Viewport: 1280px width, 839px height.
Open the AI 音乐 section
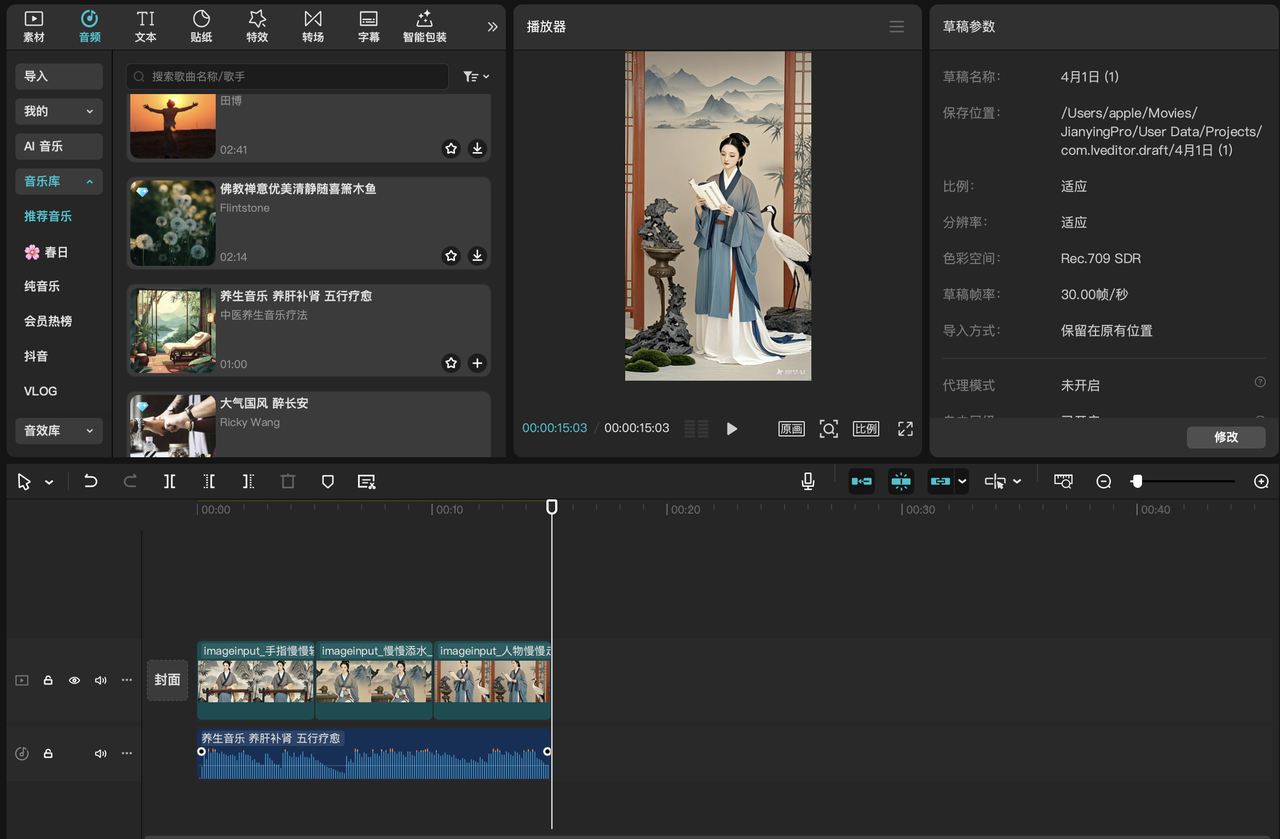tap(59, 146)
